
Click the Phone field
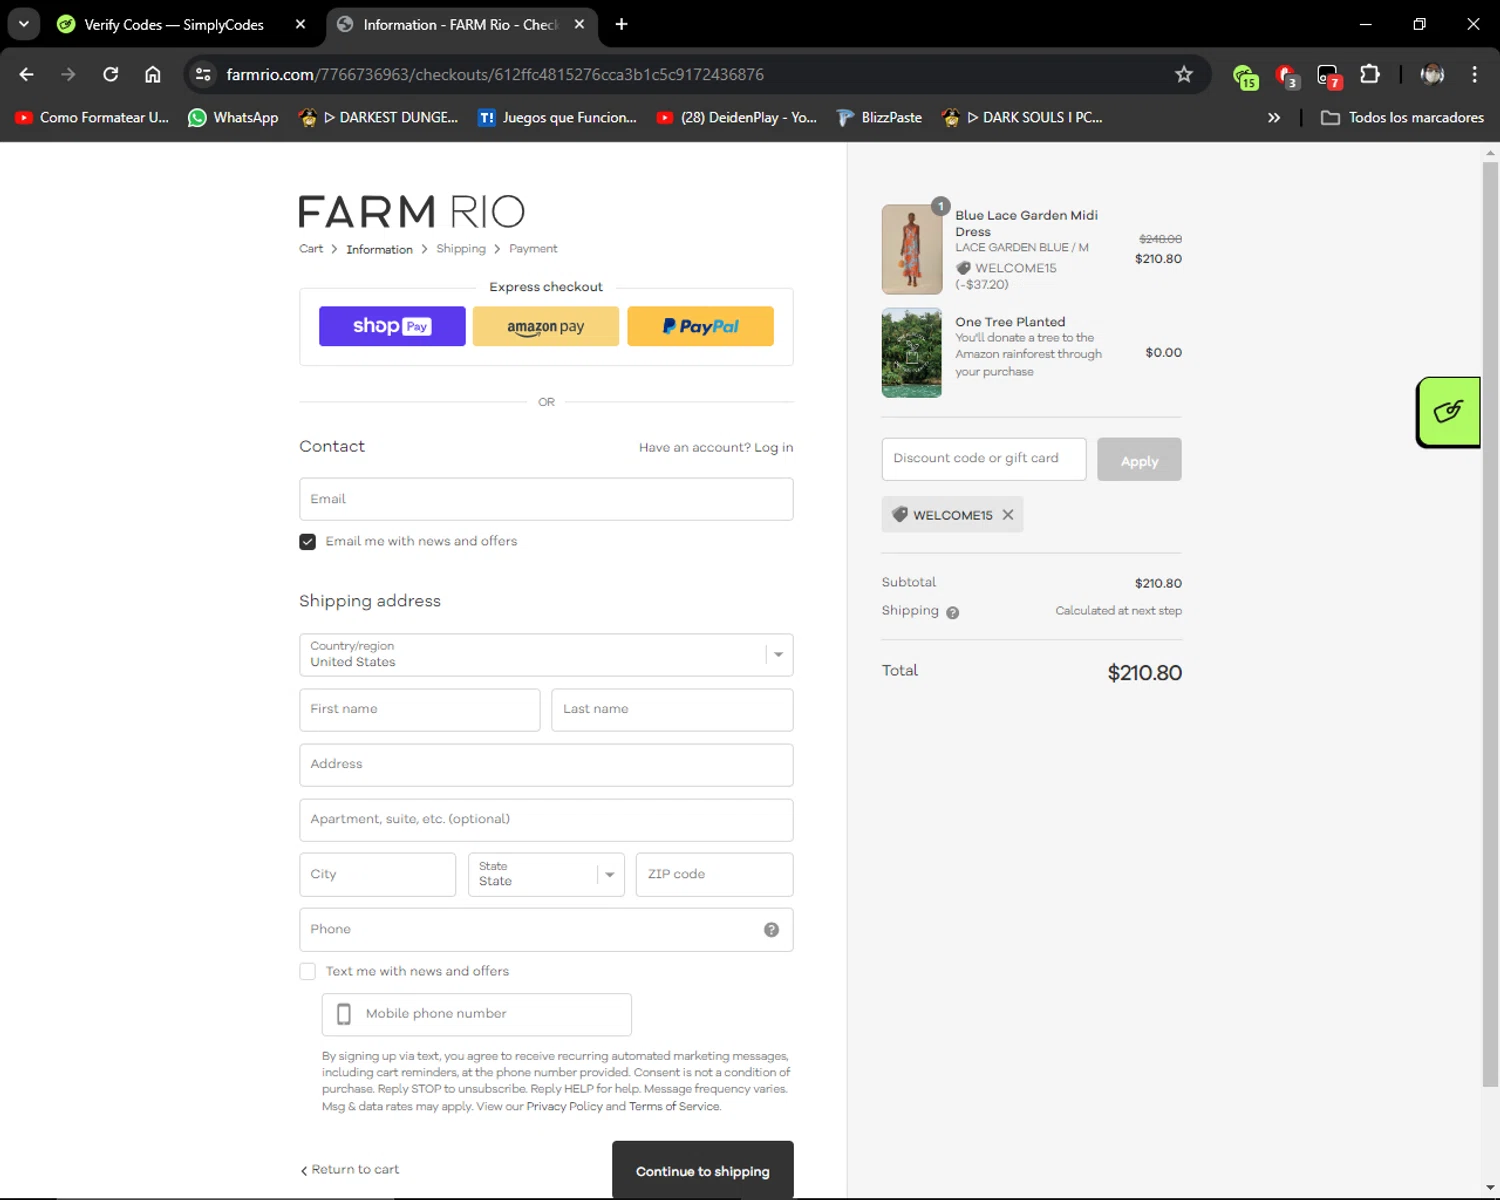[x=546, y=930]
